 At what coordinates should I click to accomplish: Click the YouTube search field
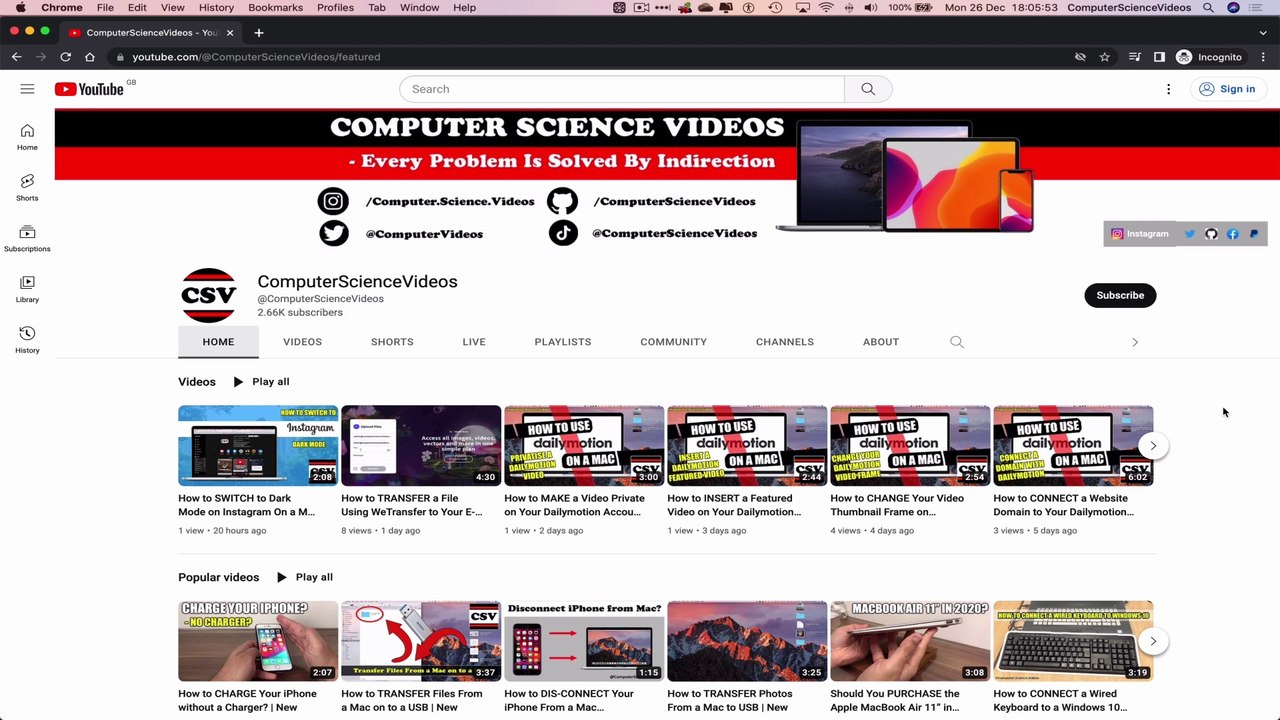(x=622, y=89)
